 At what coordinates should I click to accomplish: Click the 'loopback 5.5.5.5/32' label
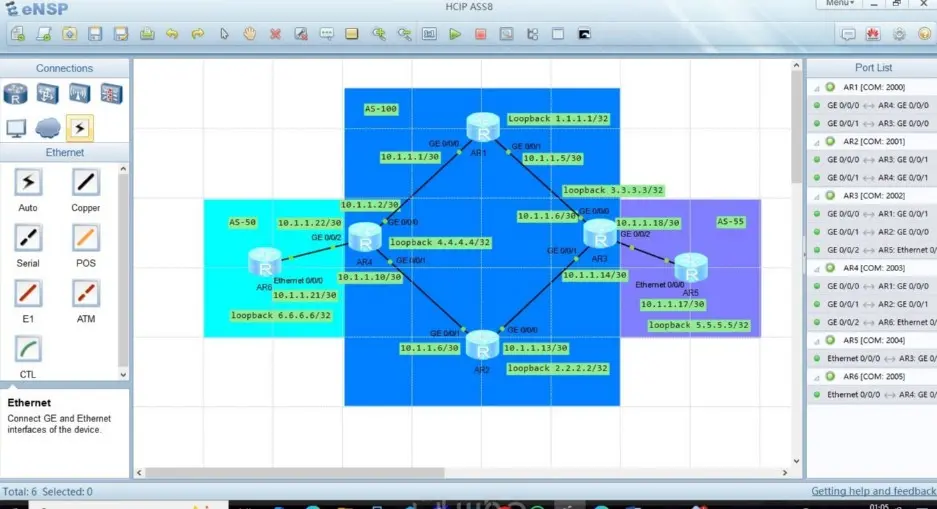699,325
